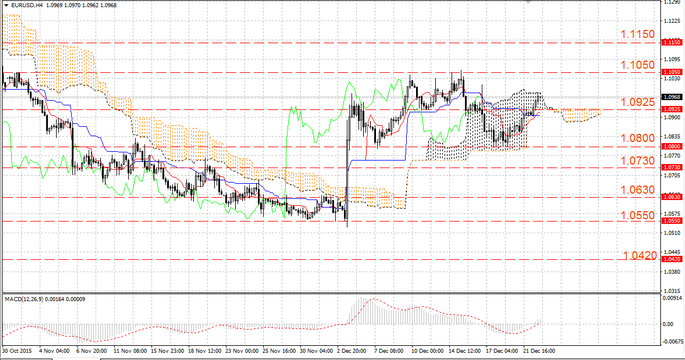685x360 pixels.
Task: Click the 21 Dec 16:00 time axis label
Action: point(540,351)
